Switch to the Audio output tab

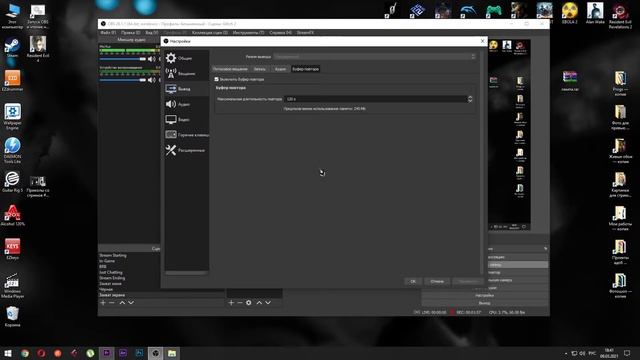(x=280, y=69)
